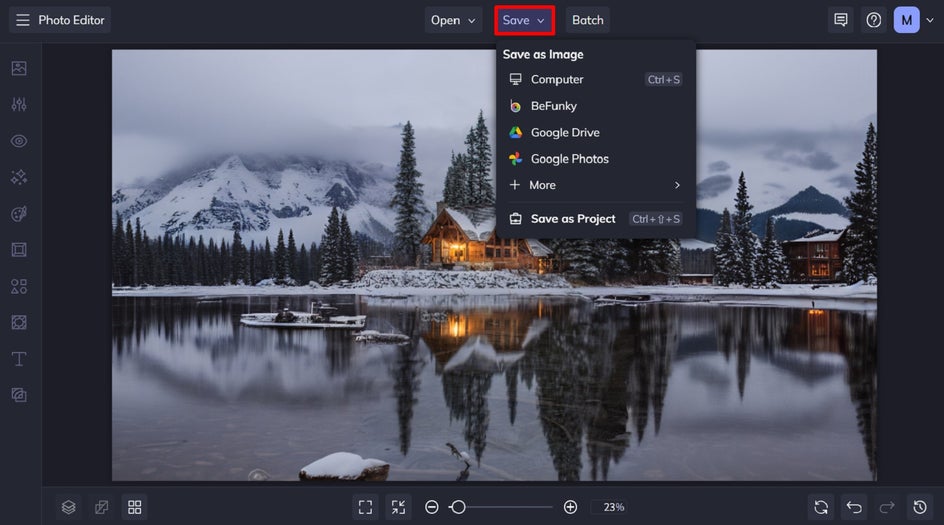Expand the More save destinations submenu
The image size is (944, 525).
coord(595,185)
